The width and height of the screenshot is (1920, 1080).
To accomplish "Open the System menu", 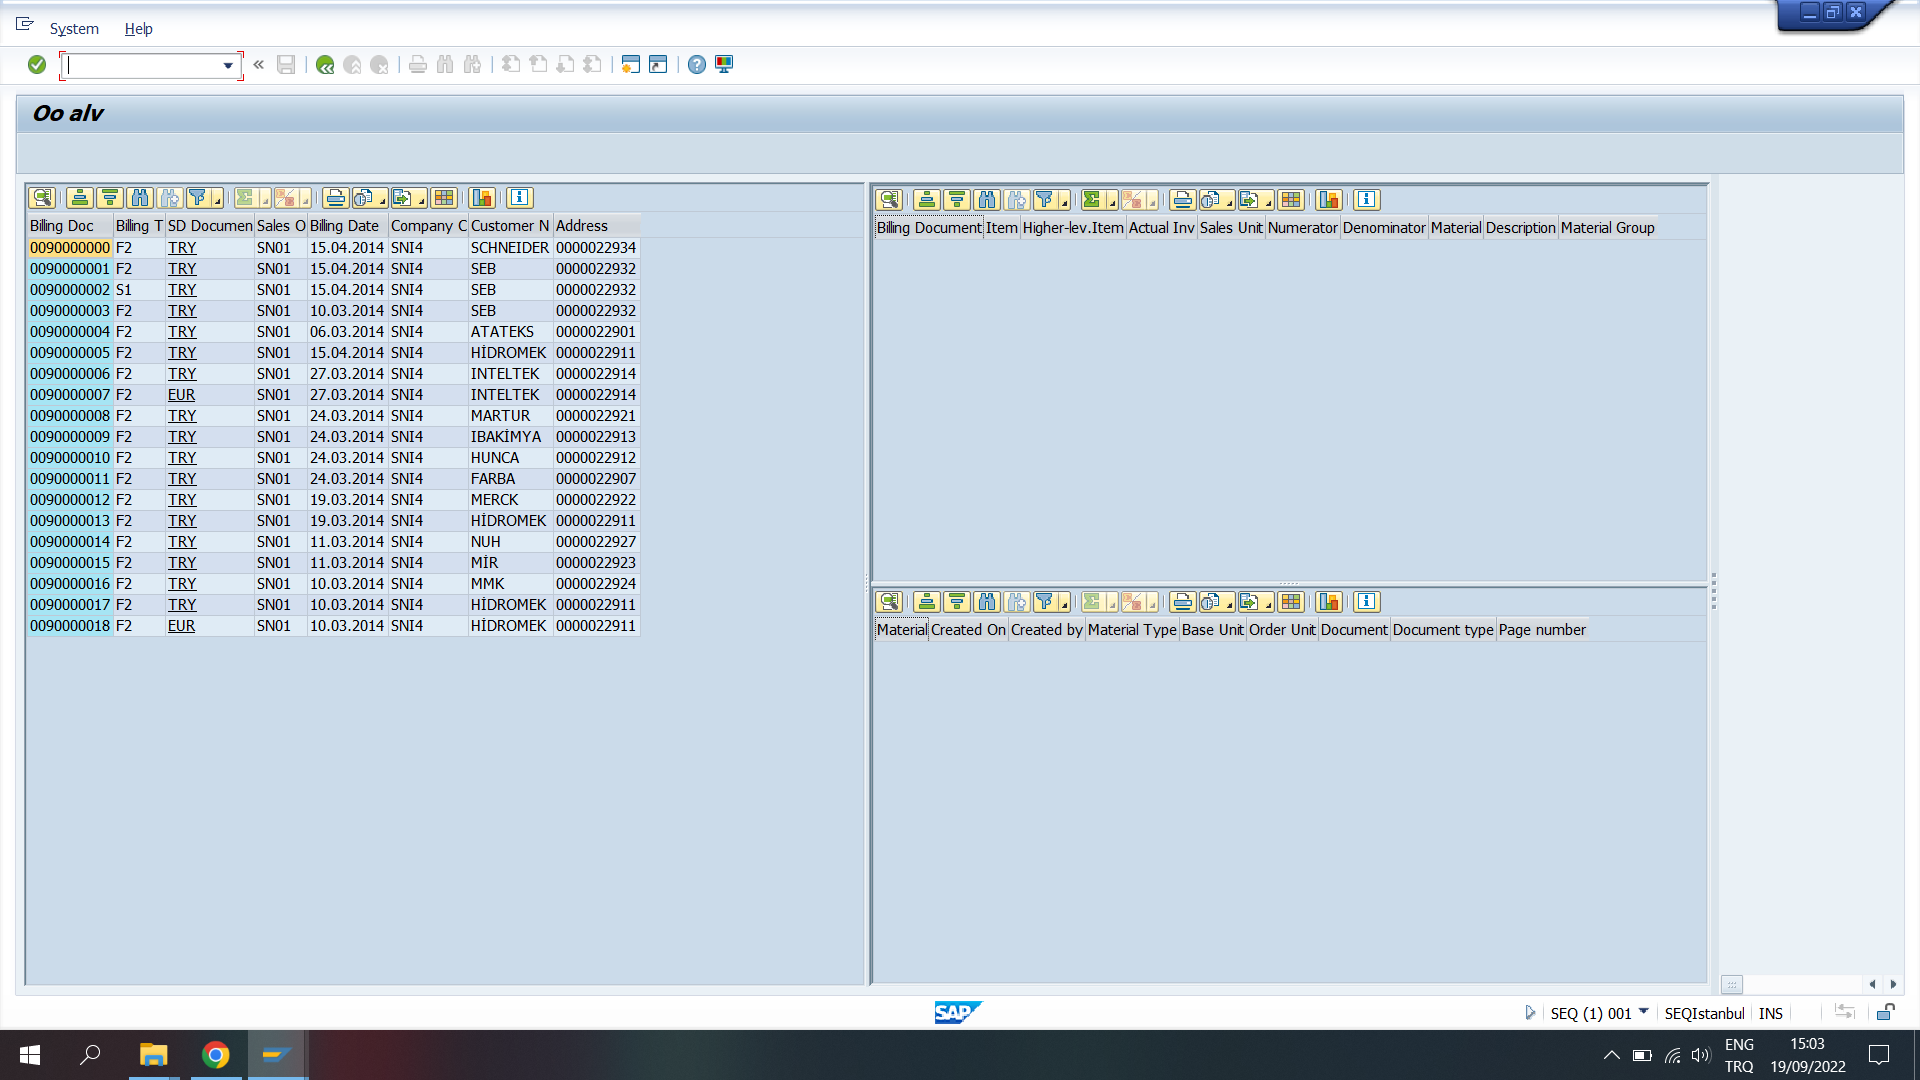I will [x=74, y=29].
